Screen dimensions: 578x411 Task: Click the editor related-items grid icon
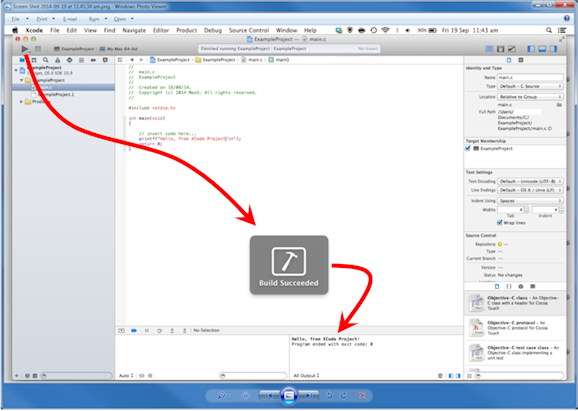(120, 60)
